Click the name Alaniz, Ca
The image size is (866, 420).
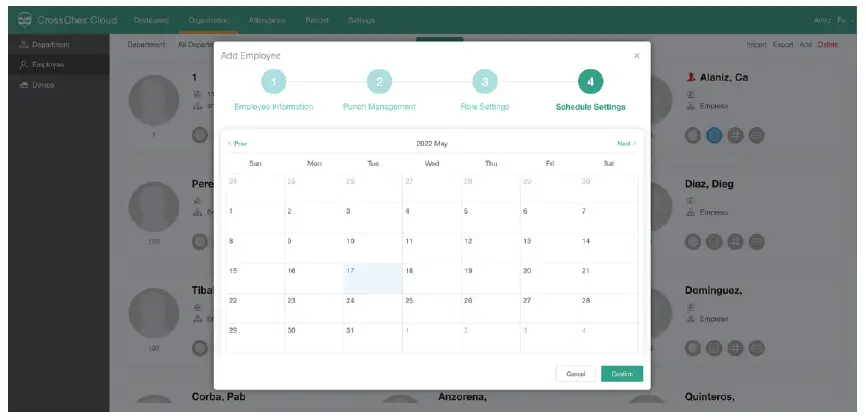[x=724, y=77]
